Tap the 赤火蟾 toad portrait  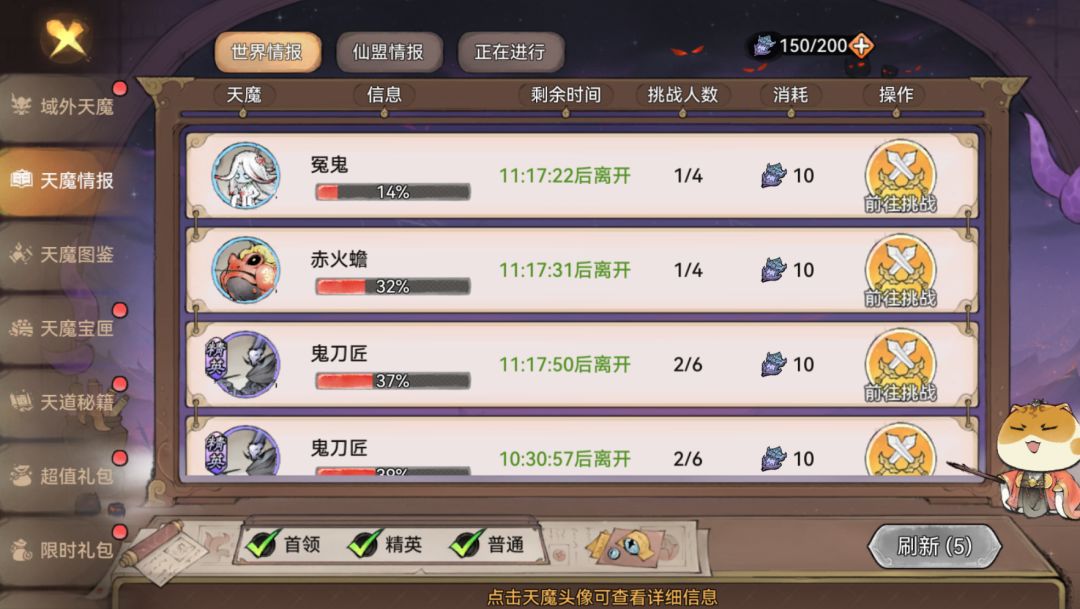pyautogui.click(x=246, y=270)
